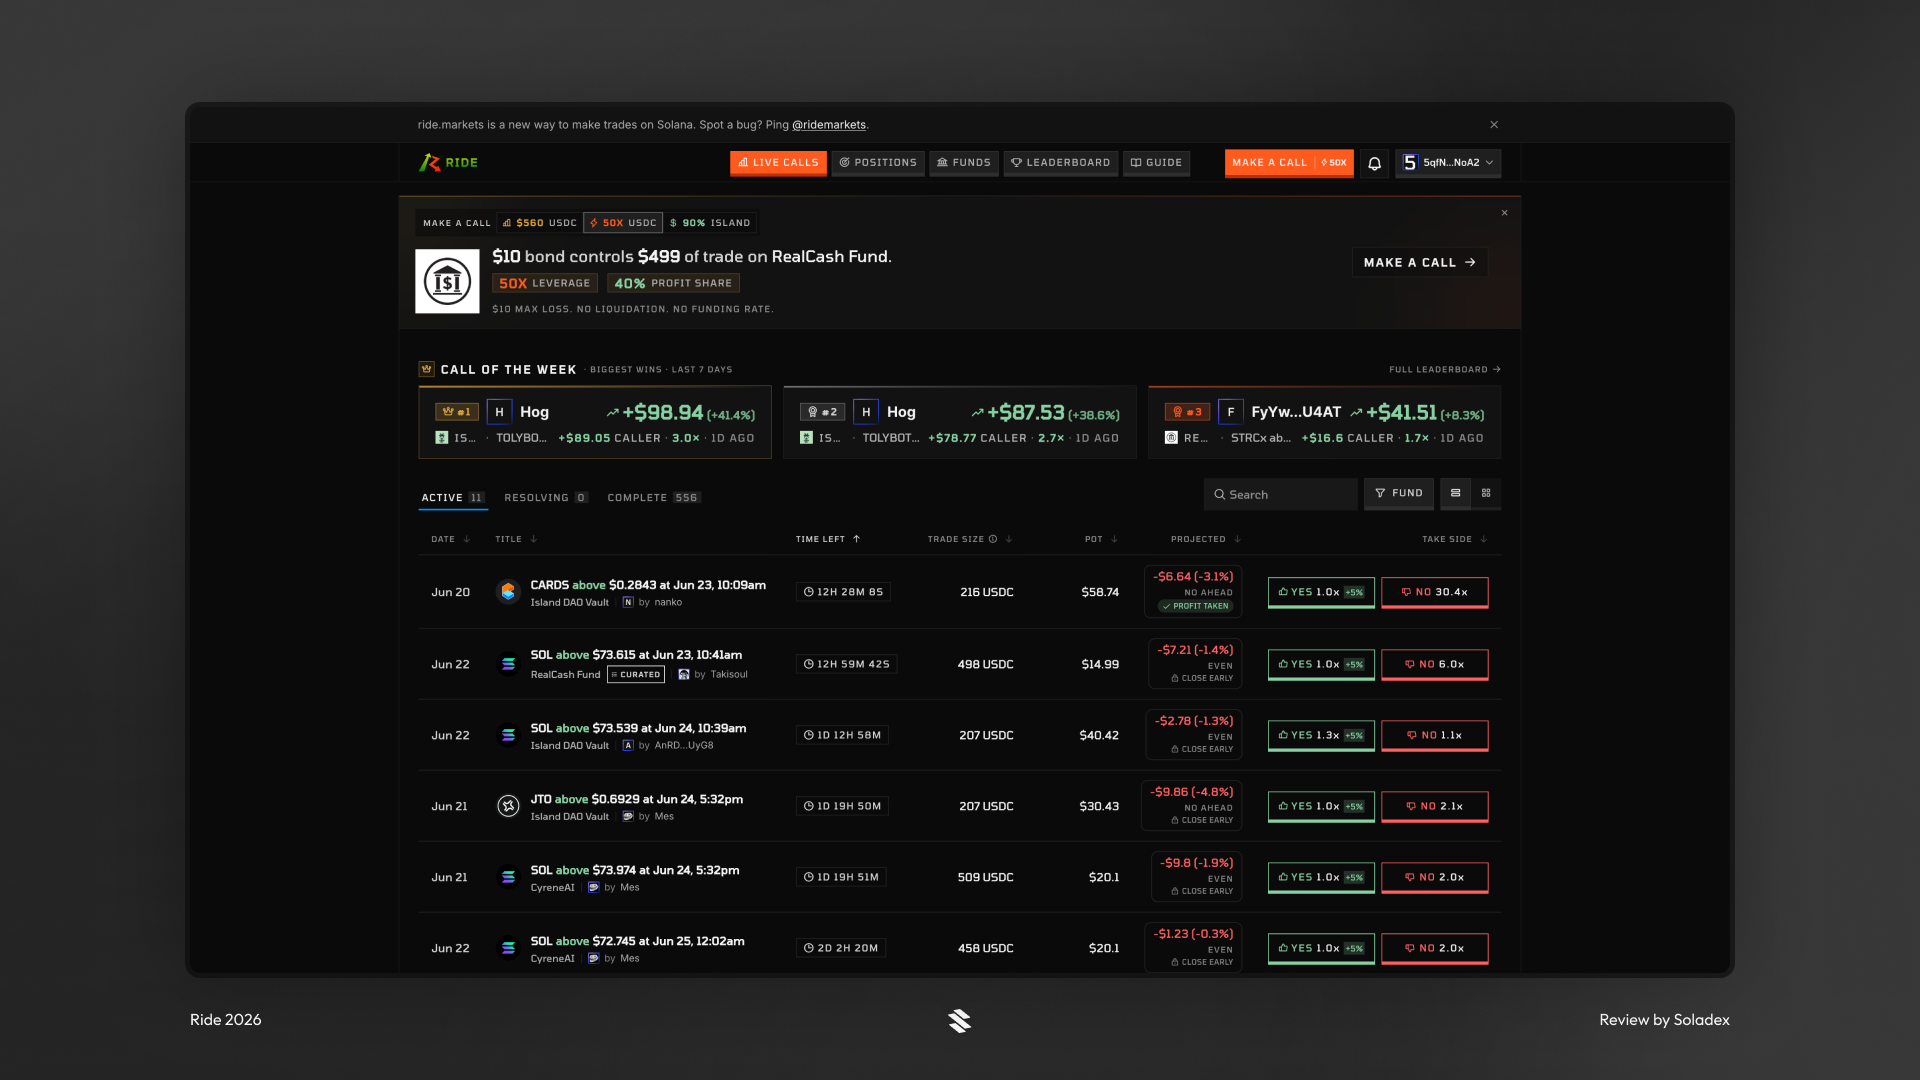Sort by Date column
This screenshot has height=1080, width=1920.
(x=450, y=539)
